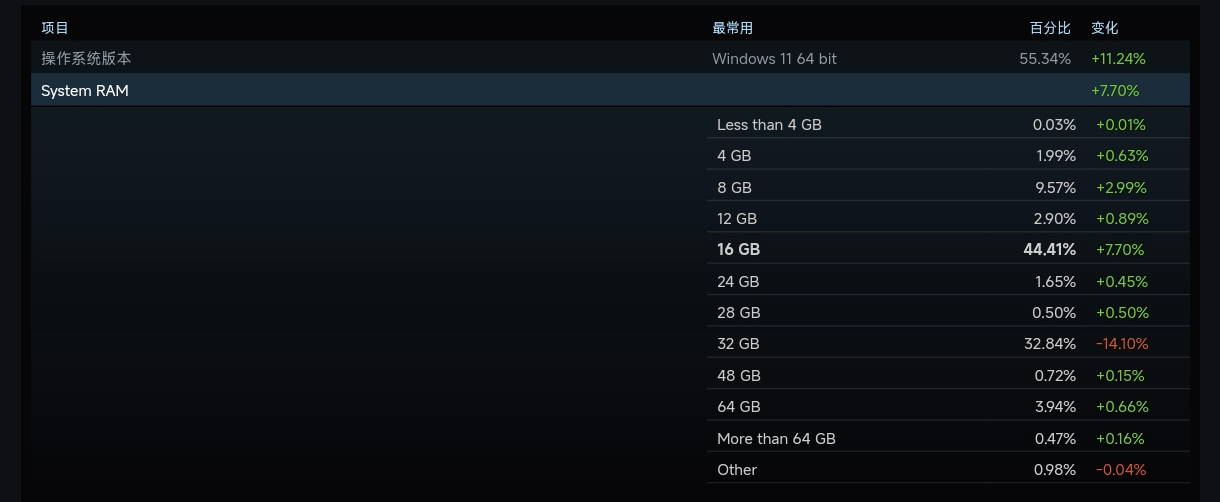Click the 32 GB row label
This screenshot has width=1220, height=502.
point(738,344)
